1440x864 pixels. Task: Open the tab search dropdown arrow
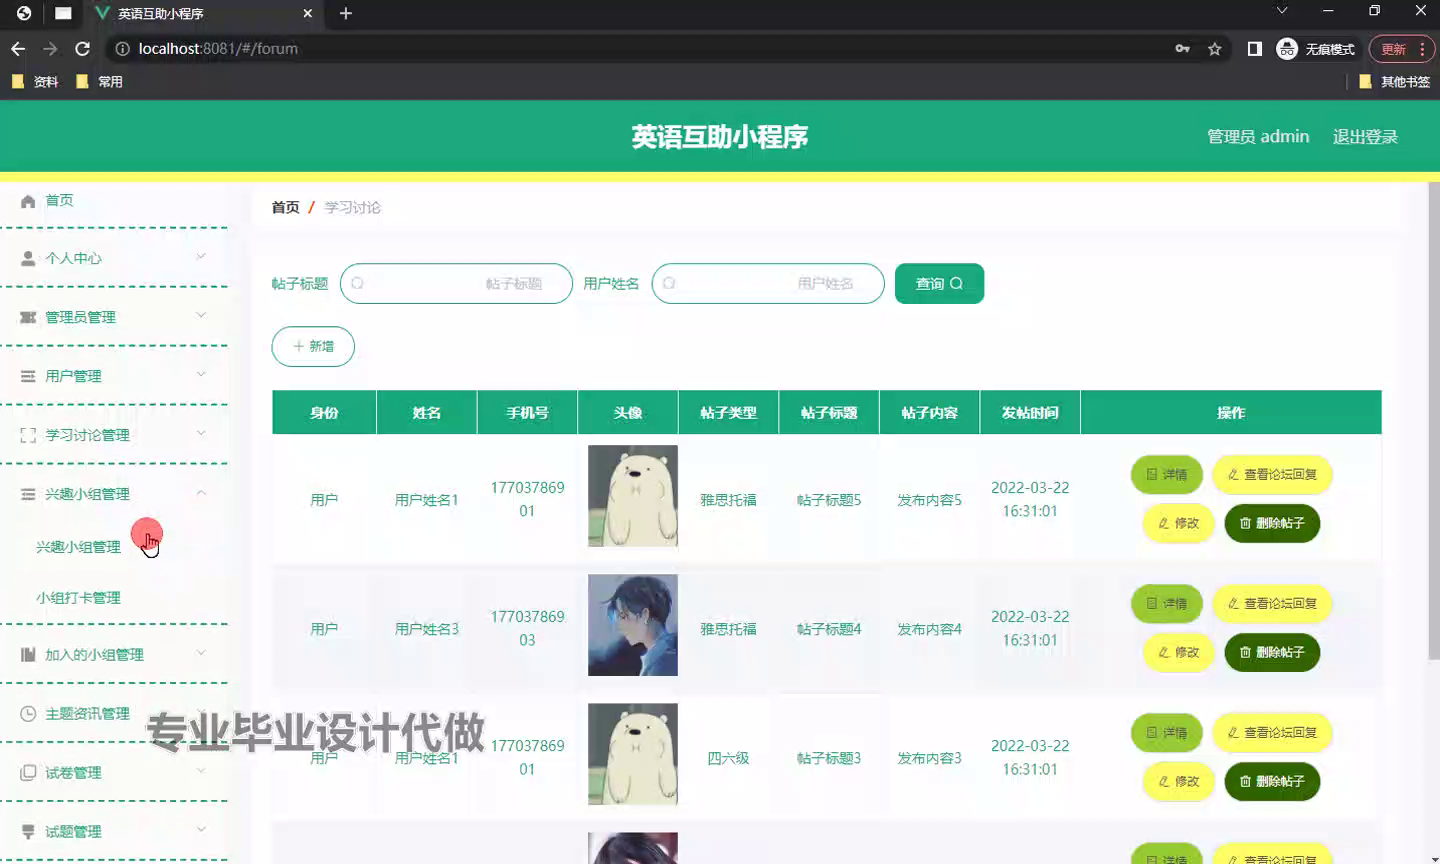1282,11
